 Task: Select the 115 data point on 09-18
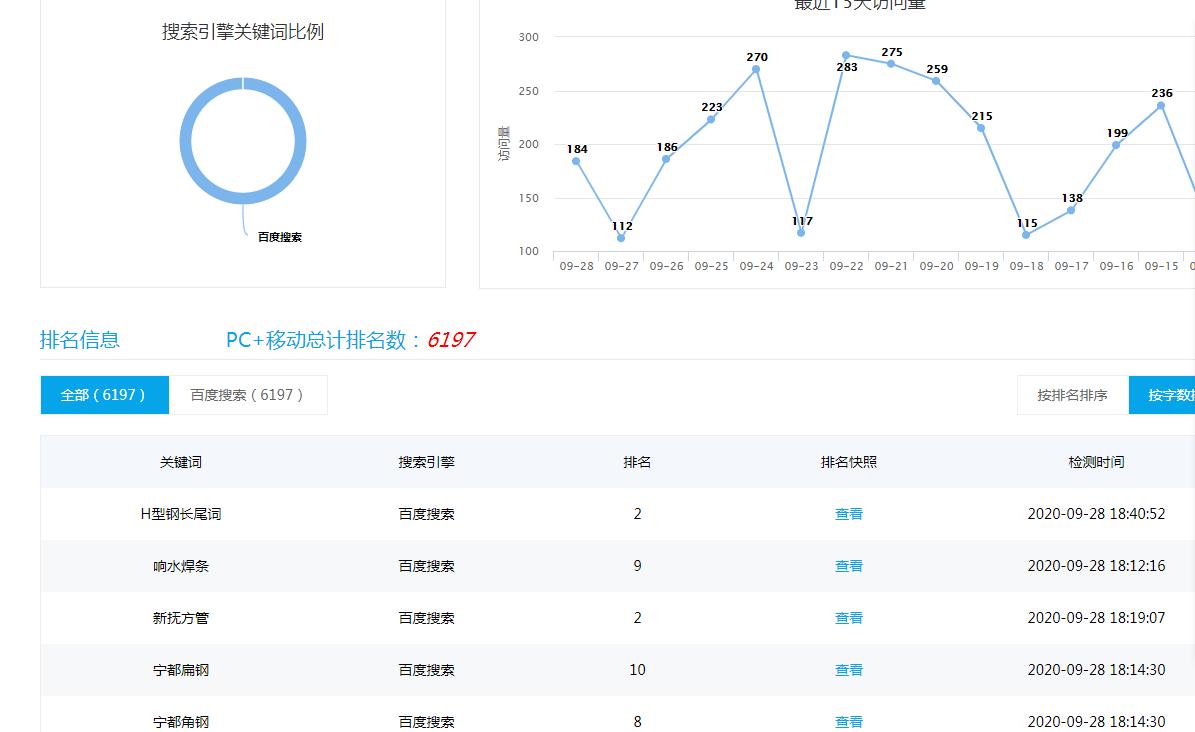1026,235
